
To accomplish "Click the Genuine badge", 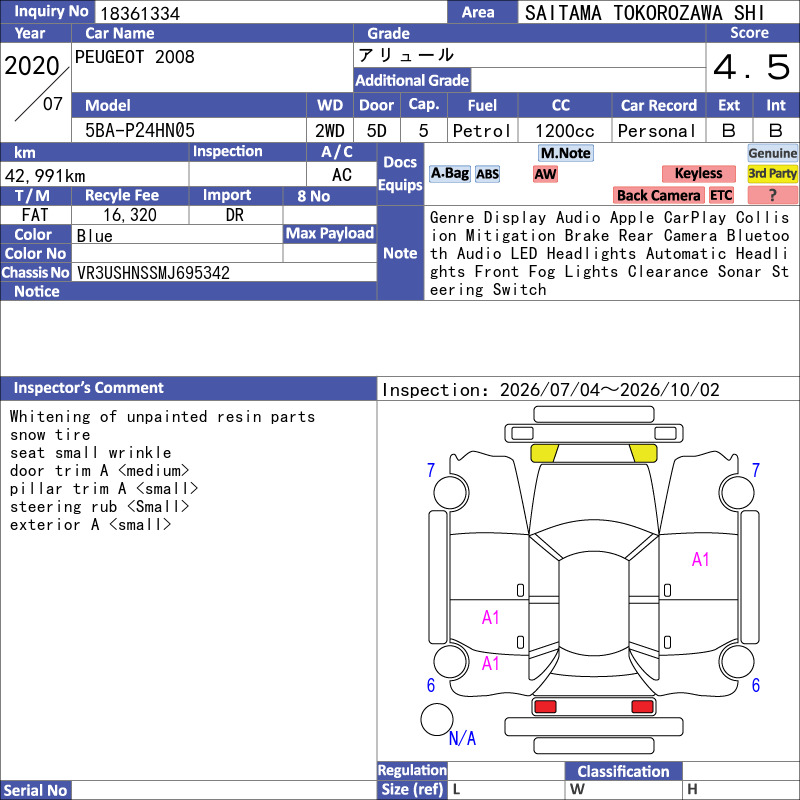I will pos(772,153).
